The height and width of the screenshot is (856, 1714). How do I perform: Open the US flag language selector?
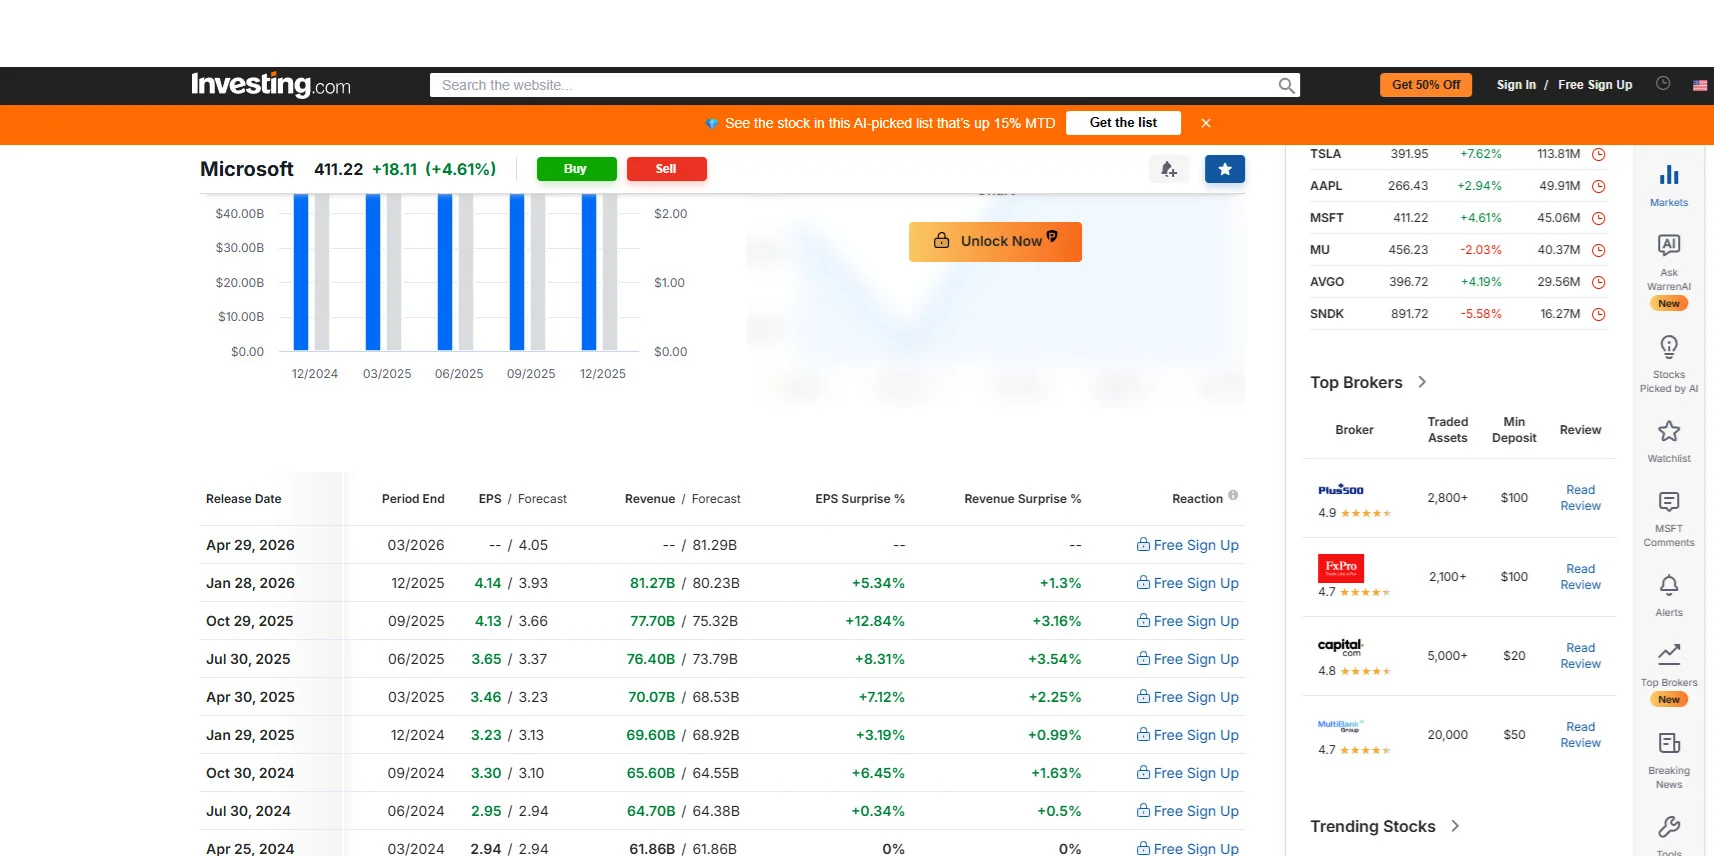(1699, 85)
